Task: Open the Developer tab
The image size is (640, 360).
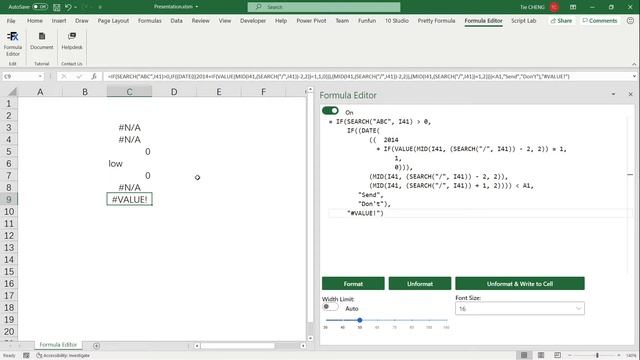Action: [x=253, y=20]
